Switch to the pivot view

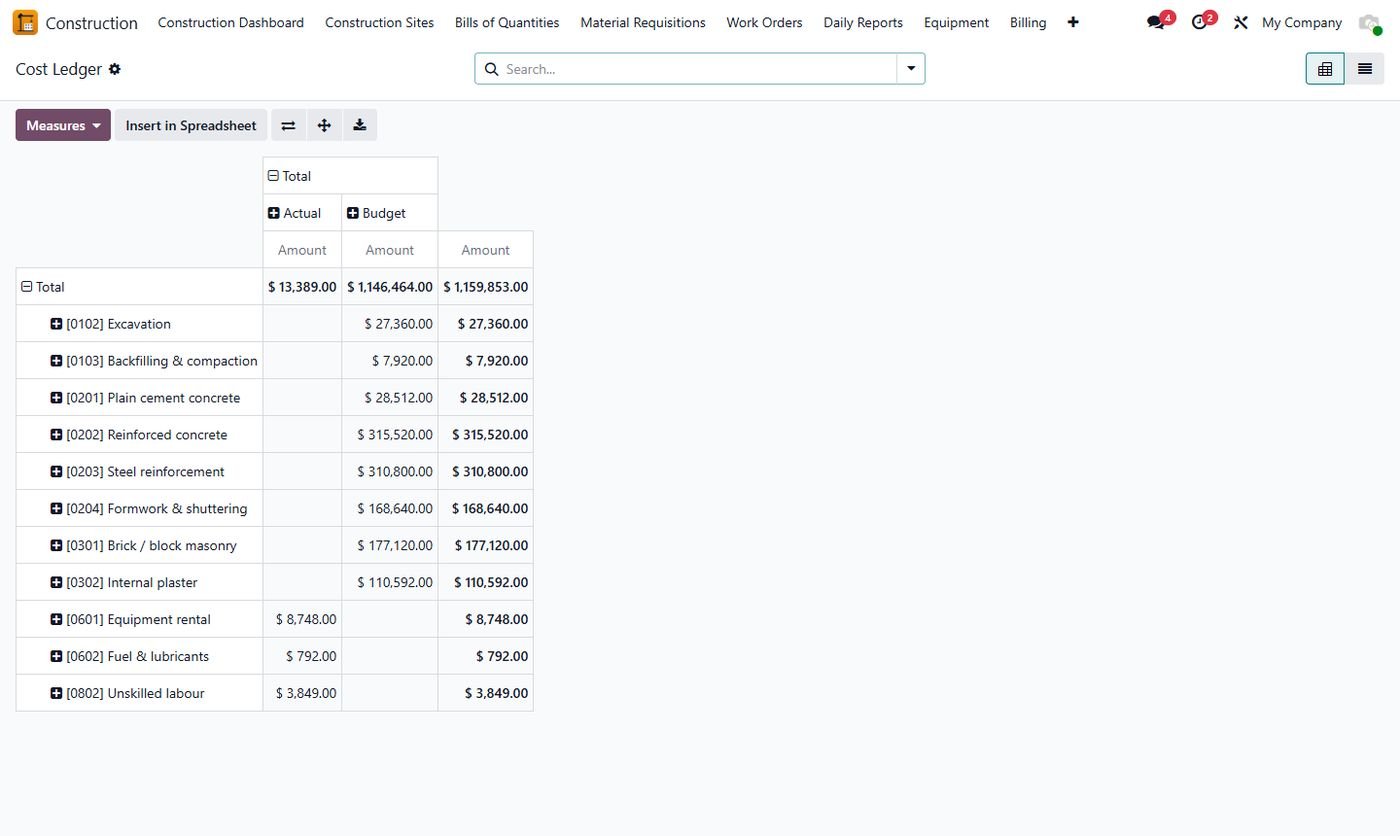tap(1325, 69)
